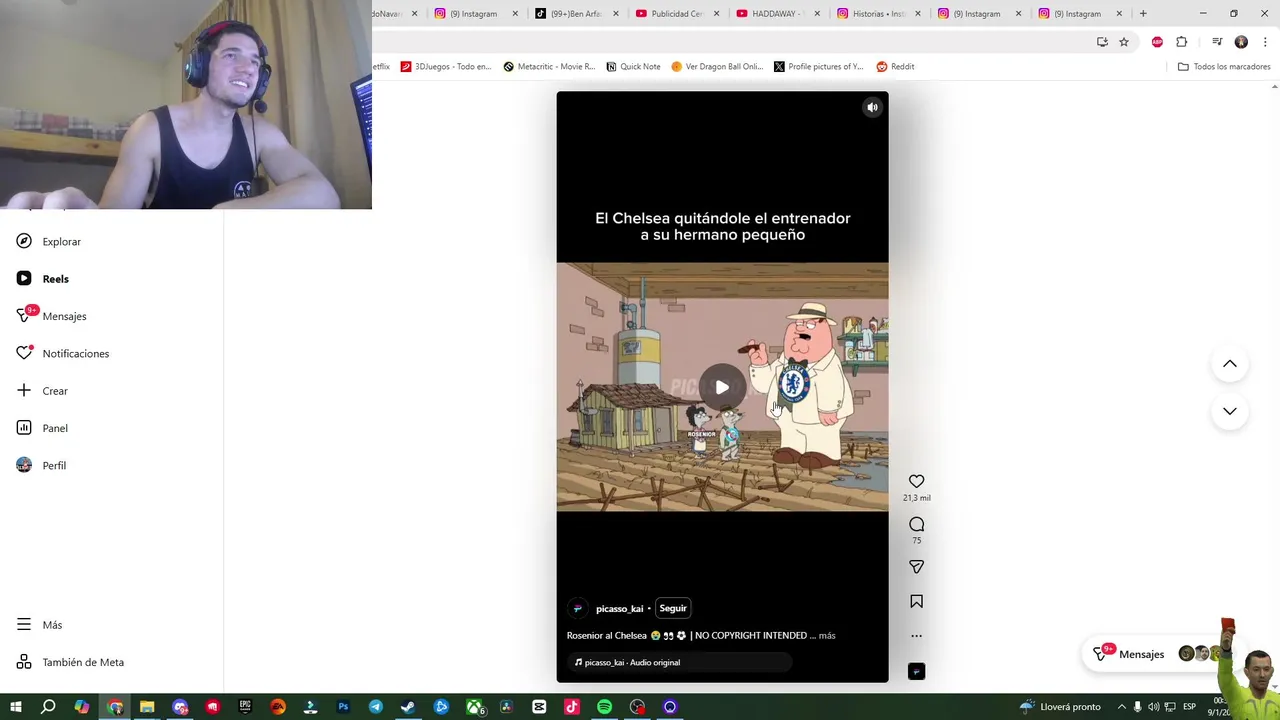The height and width of the screenshot is (720, 1280).
Task: Open Reddit bookmark
Action: pos(895,67)
